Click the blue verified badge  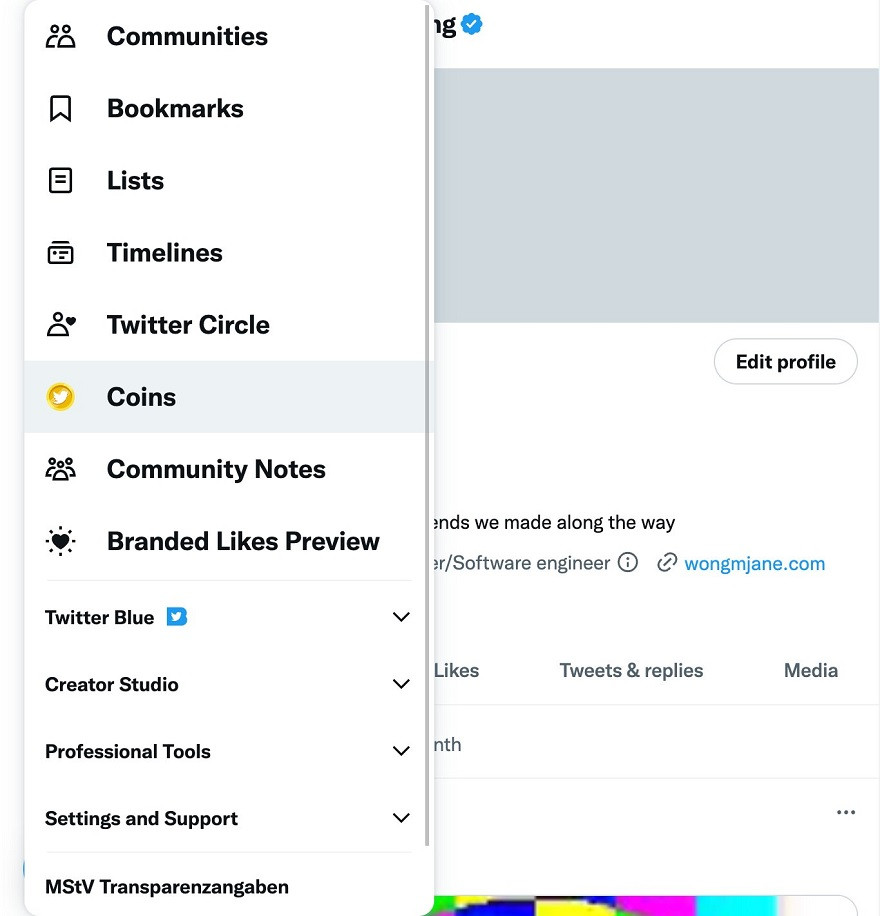pos(472,25)
